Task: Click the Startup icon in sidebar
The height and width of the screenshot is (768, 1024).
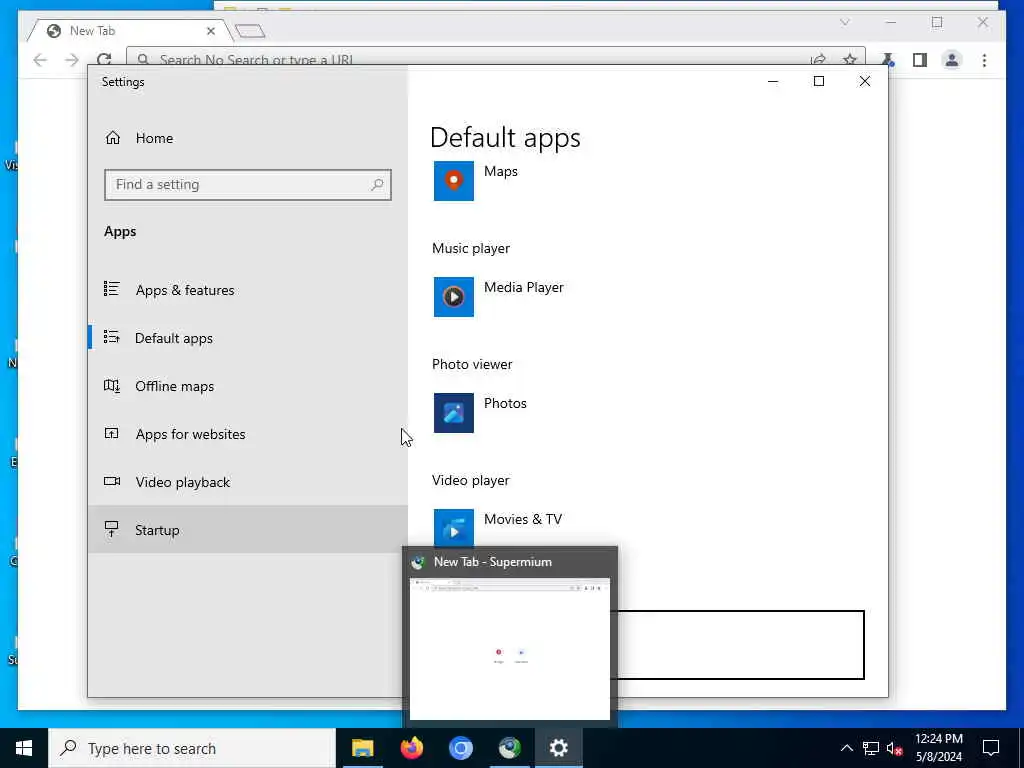Action: point(112,529)
